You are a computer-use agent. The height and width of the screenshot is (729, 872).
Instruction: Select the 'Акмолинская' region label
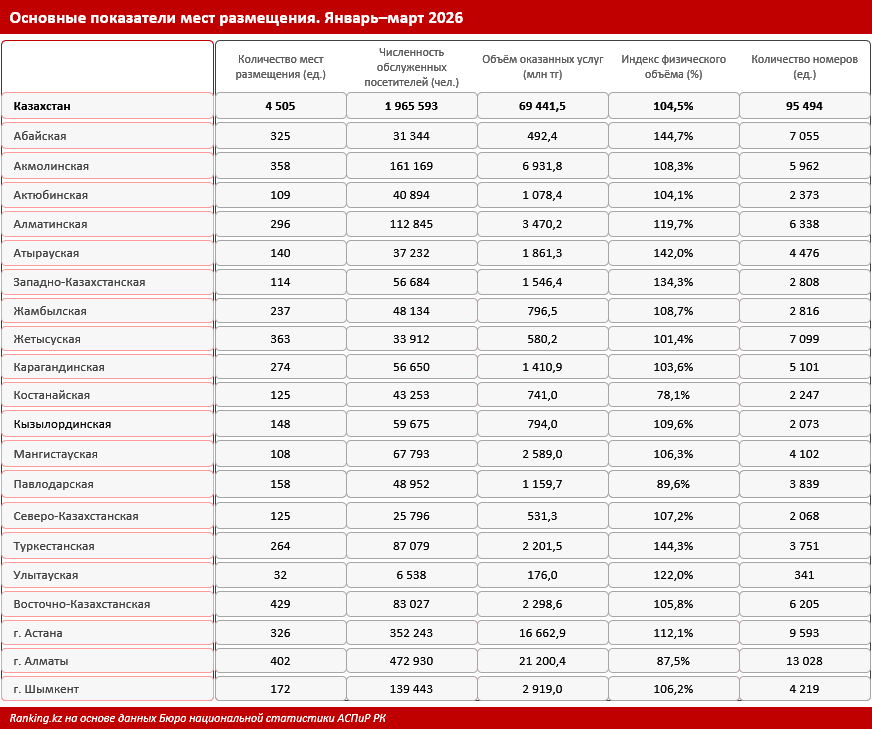click(51, 166)
